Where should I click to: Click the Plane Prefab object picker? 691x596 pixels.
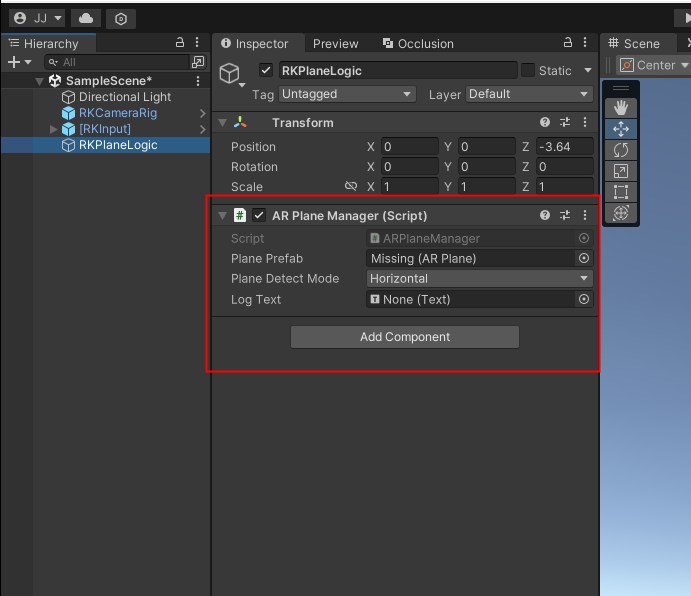click(x=584, y=258)
